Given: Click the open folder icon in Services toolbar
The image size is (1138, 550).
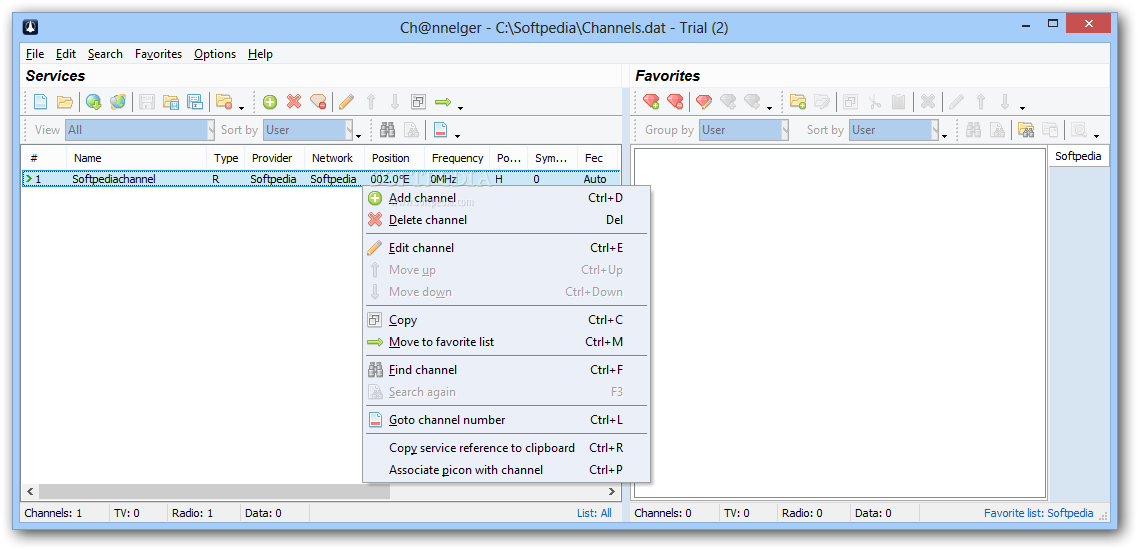Looking at the screenshot, I should (x=65, y=102).
